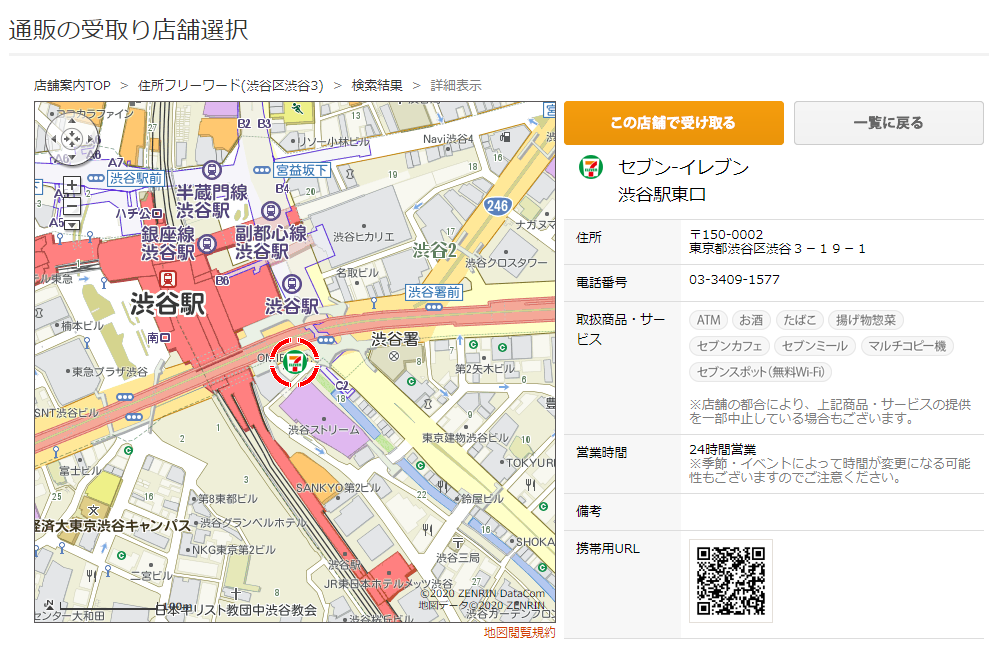Click the 渋谷ヒカリエ building label
The image size is (1003, 645).
point(363,237)
